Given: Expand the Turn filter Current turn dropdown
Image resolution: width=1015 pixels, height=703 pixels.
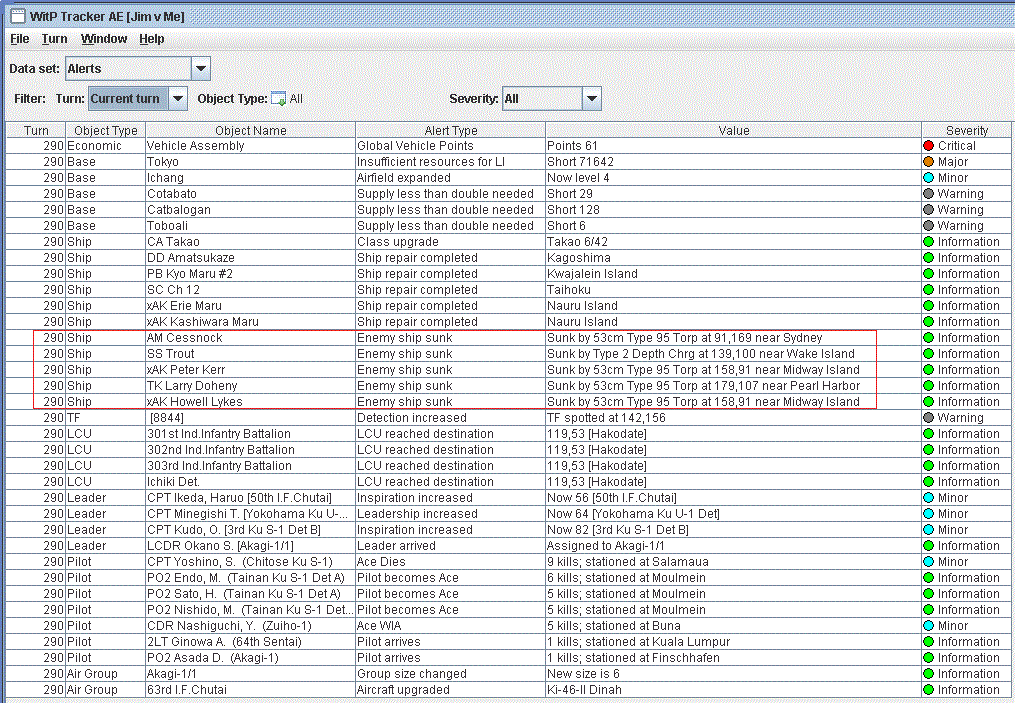Looking at the screenshot, I should (177, 99).
